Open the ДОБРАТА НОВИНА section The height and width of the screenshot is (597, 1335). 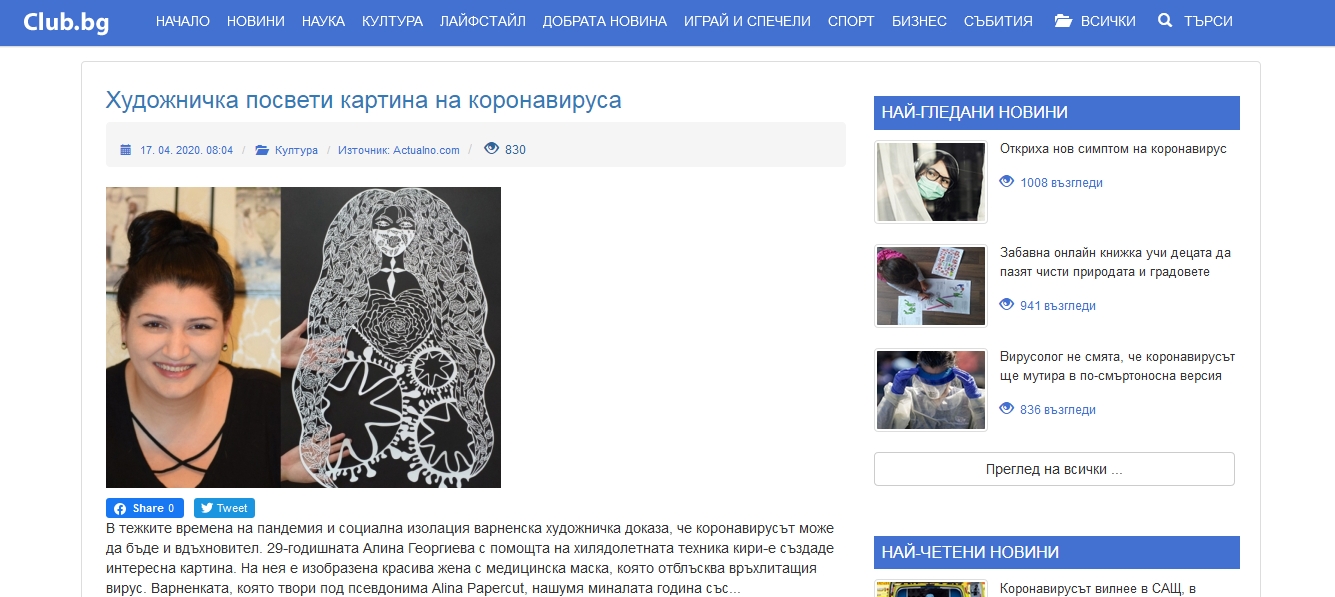pyautogui.click(x=604, y=21)
